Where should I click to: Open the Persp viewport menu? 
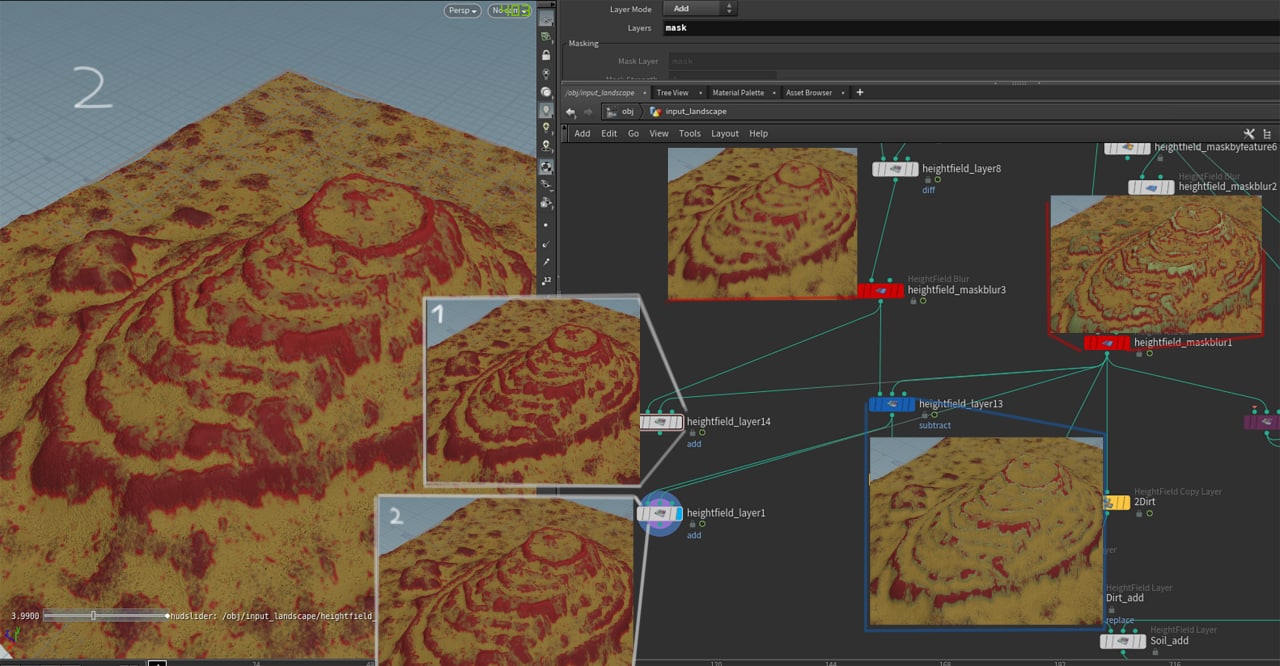[x=463, y=11]
